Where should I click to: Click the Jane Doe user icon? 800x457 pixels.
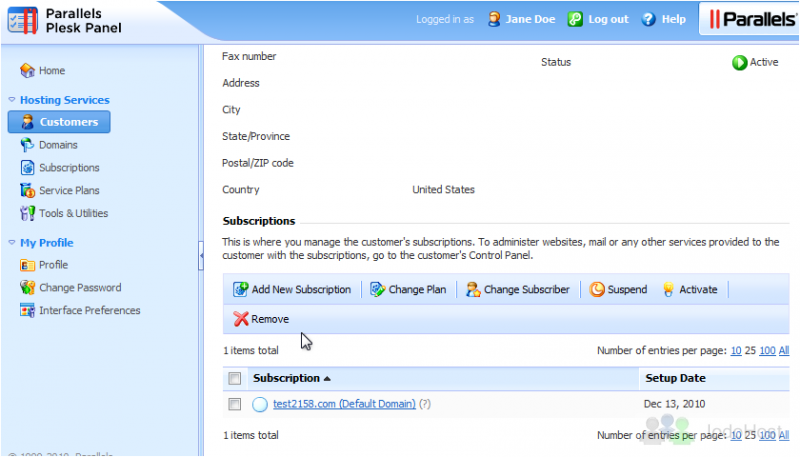tap(494, 19)
